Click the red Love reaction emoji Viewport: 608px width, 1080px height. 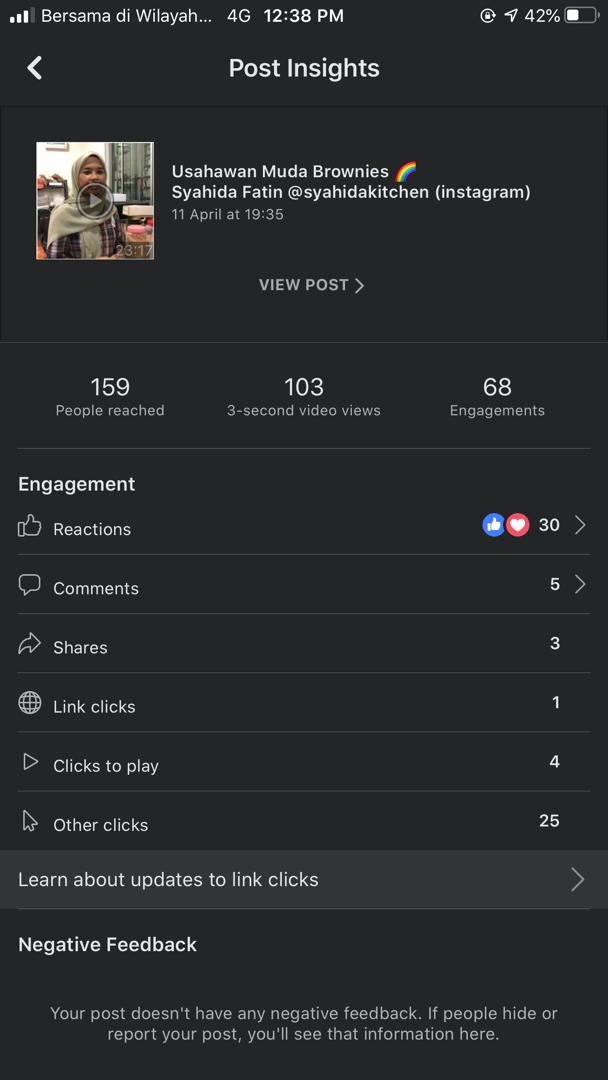click(x=517, y=525)
